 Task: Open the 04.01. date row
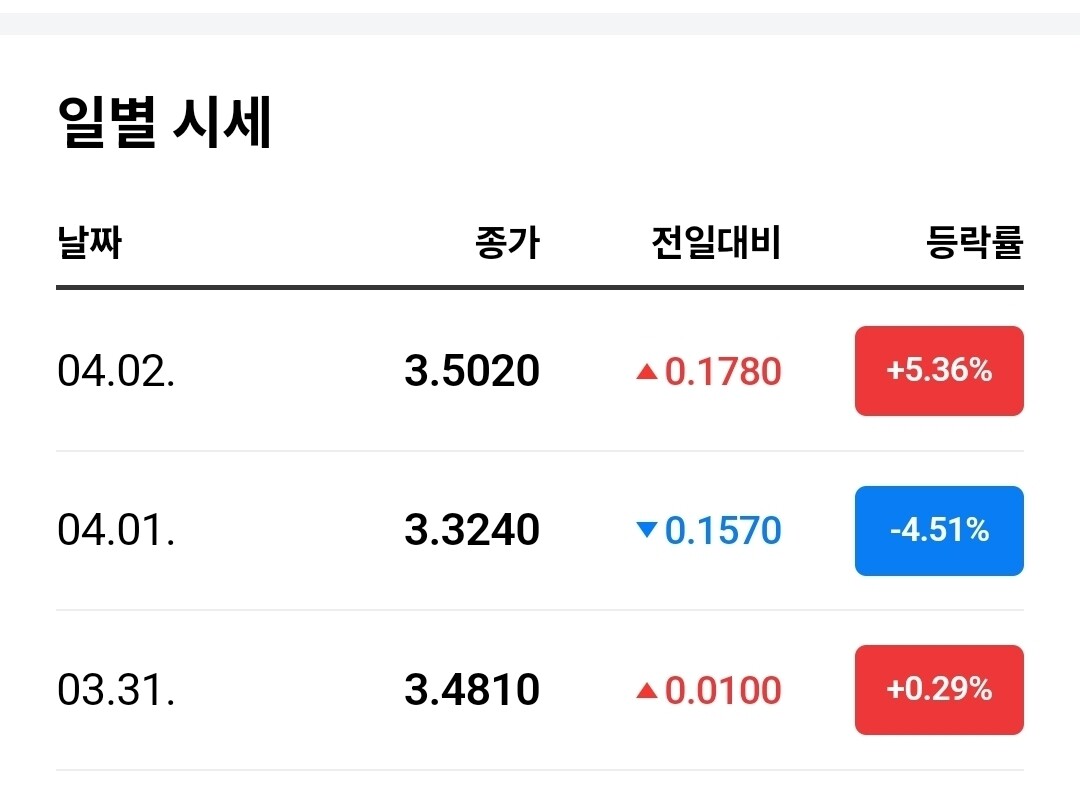(116, 530)
